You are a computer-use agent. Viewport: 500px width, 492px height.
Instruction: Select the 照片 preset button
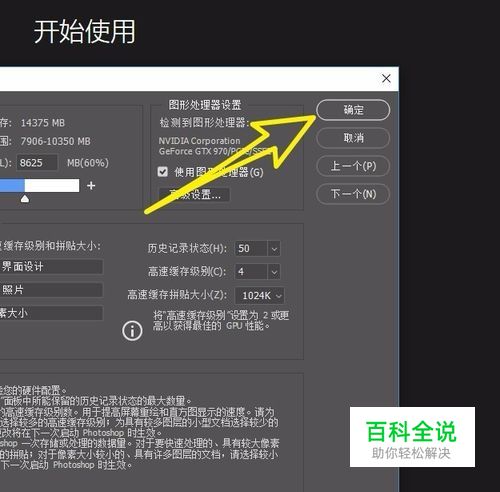coord(51,290)
